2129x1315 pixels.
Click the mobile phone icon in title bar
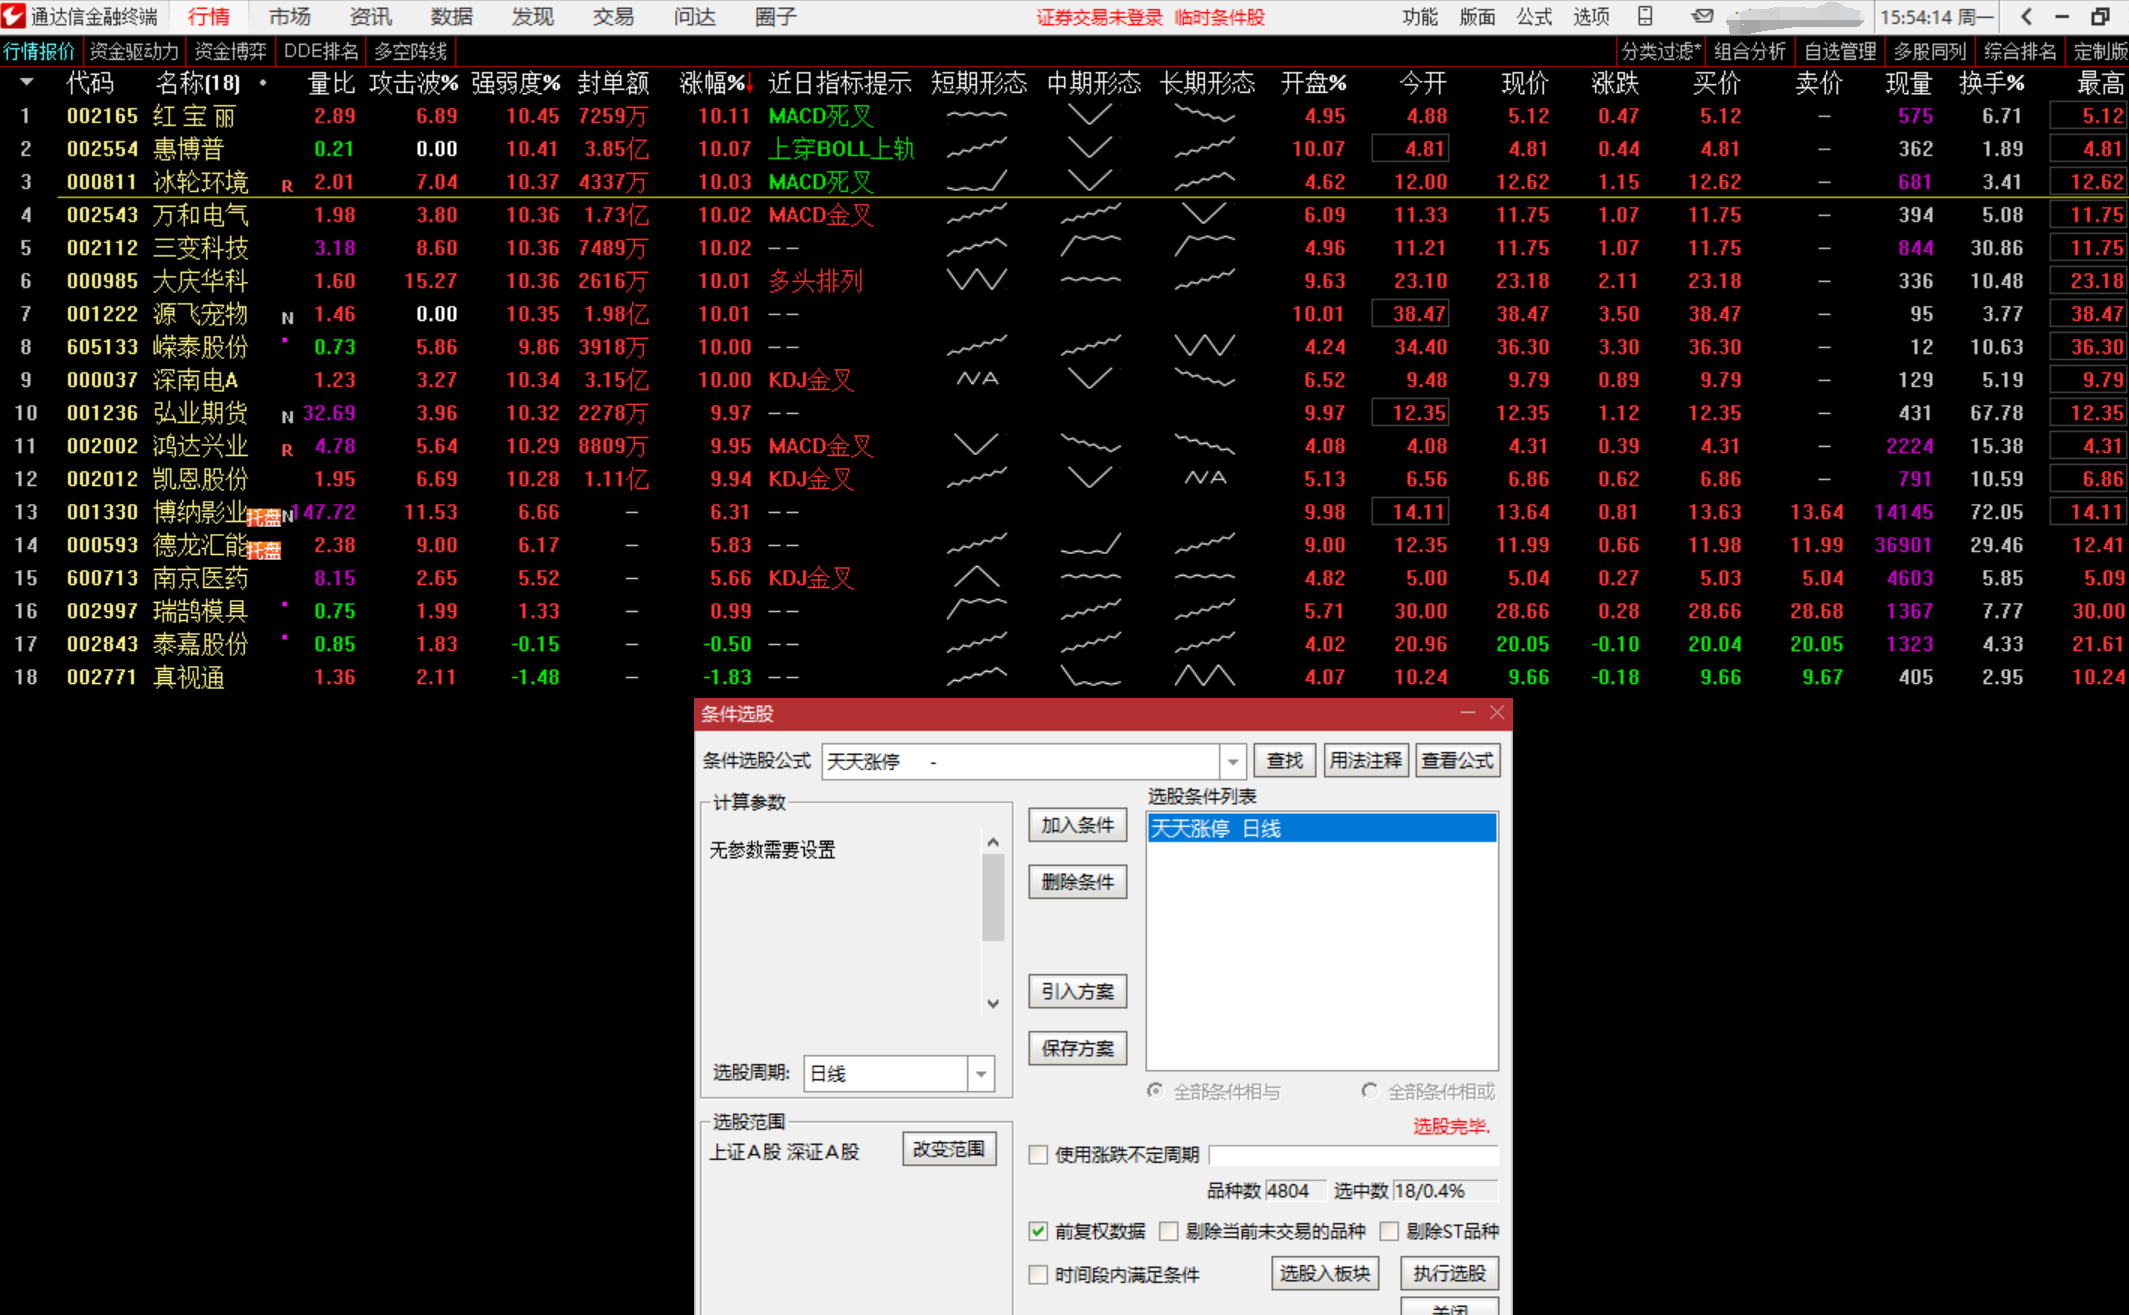pyautogui.click(x=1645, y=16)
